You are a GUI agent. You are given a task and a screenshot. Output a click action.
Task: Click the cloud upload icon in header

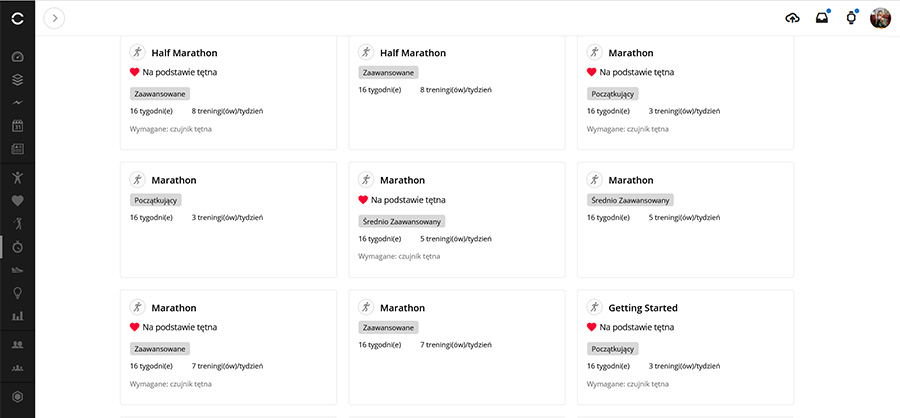(x=792, y=18)
